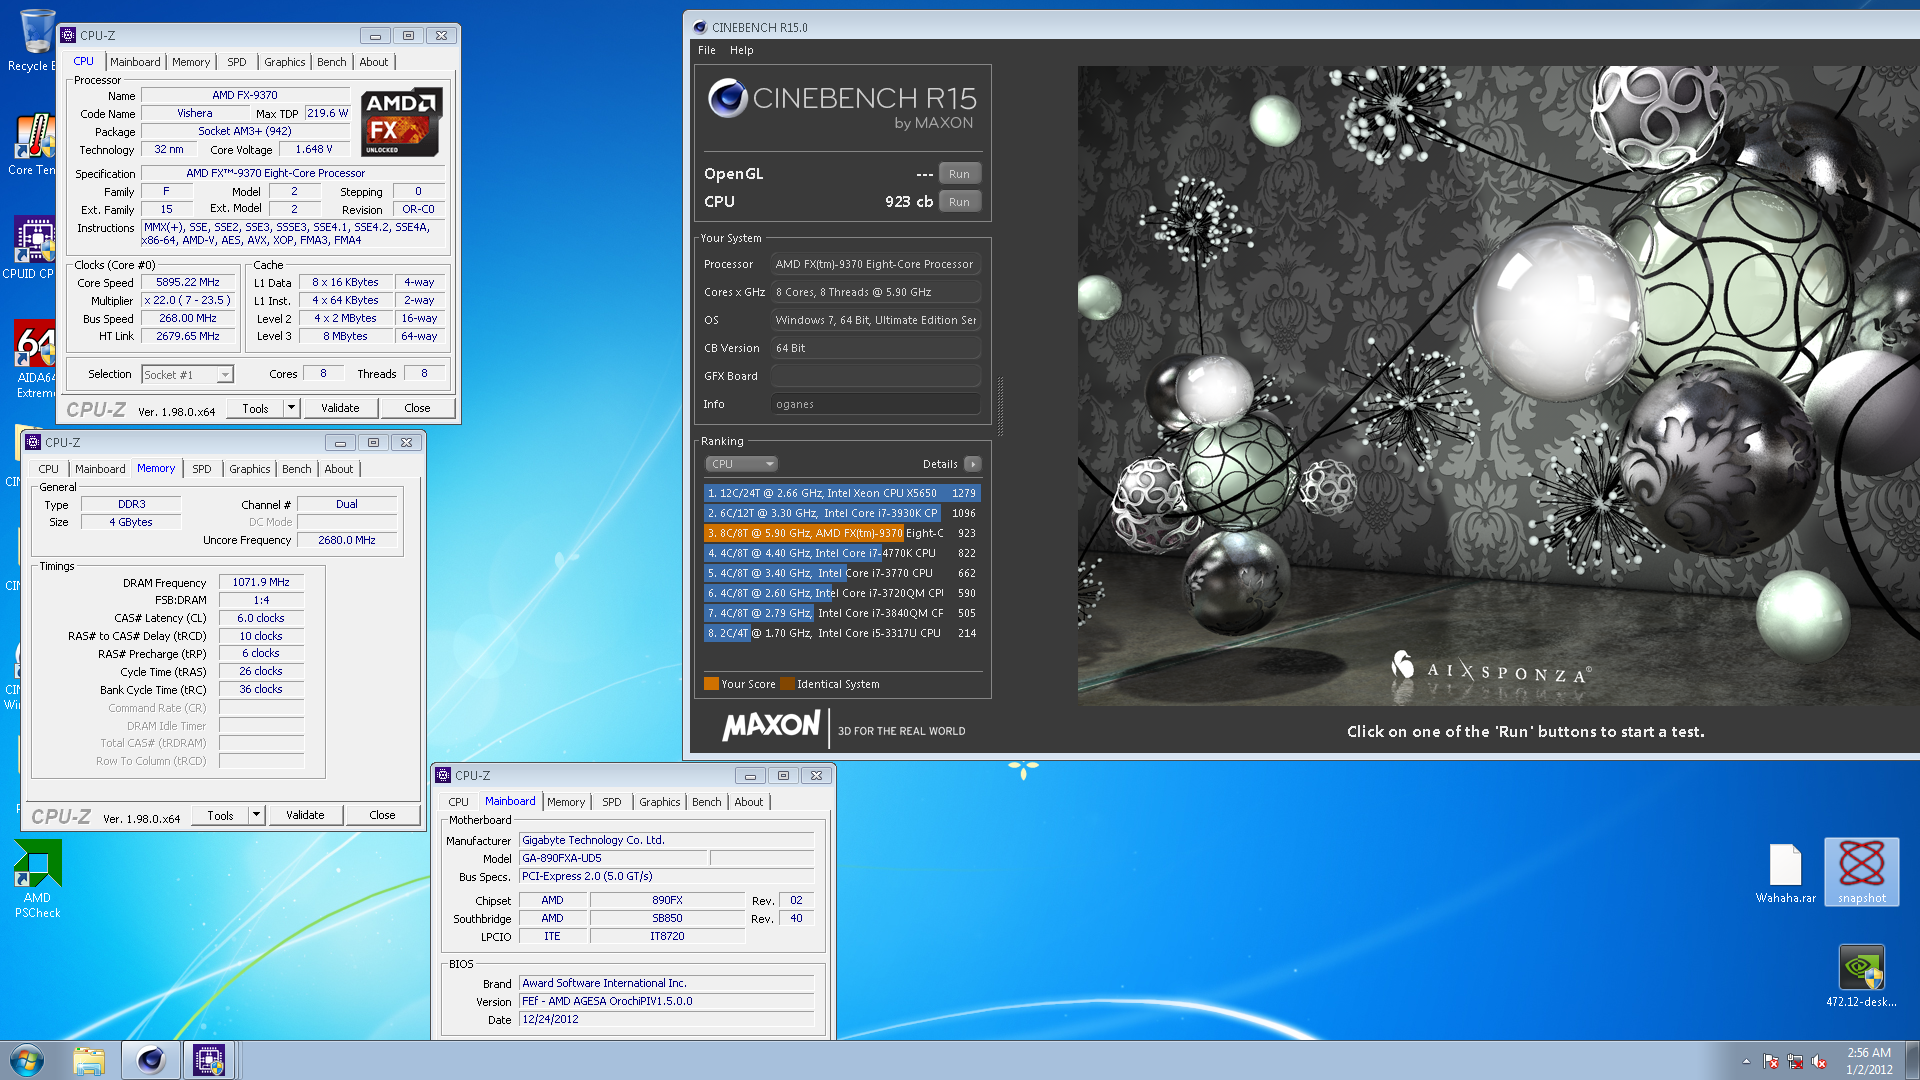
Task: Click the panel splitter grip beside system info
Action: coord(1000,406)
